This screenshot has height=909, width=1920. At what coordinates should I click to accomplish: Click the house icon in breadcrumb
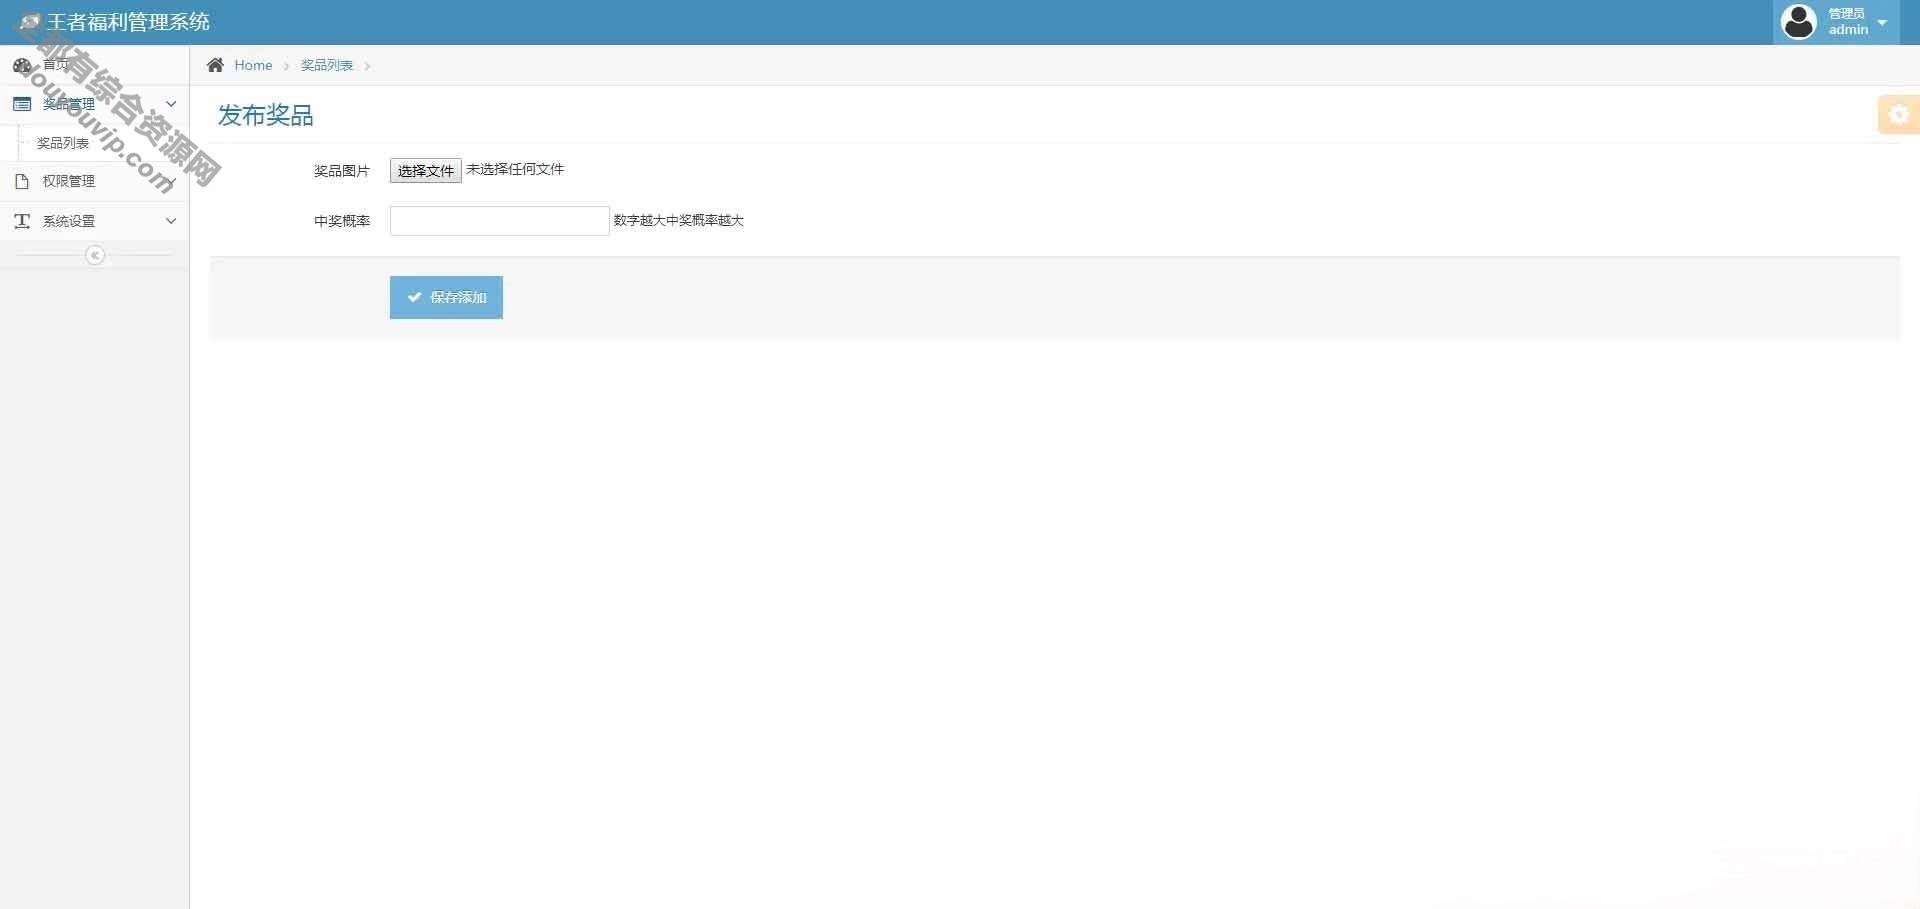coord(215,65)
